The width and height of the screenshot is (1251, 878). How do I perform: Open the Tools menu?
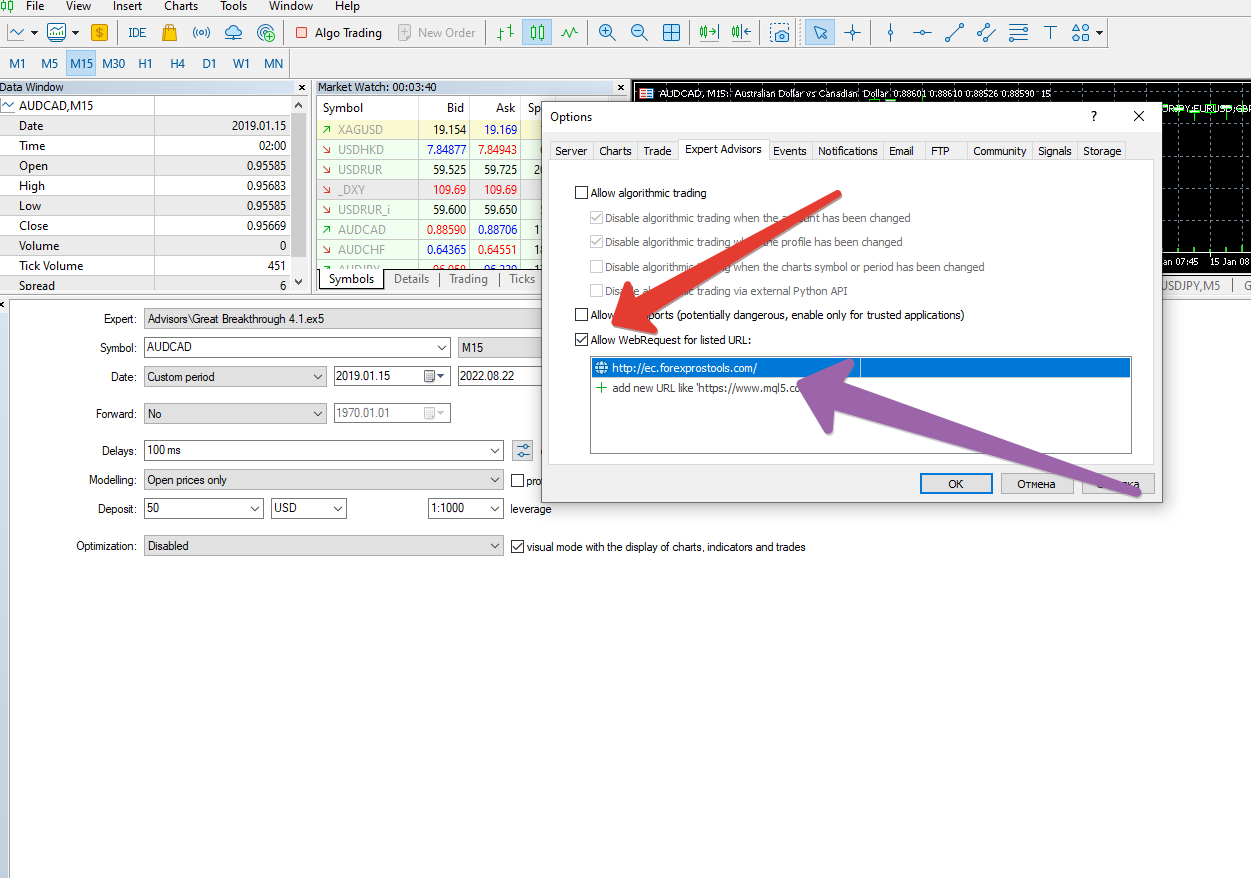pyautogui.click(x=233, y=6)
